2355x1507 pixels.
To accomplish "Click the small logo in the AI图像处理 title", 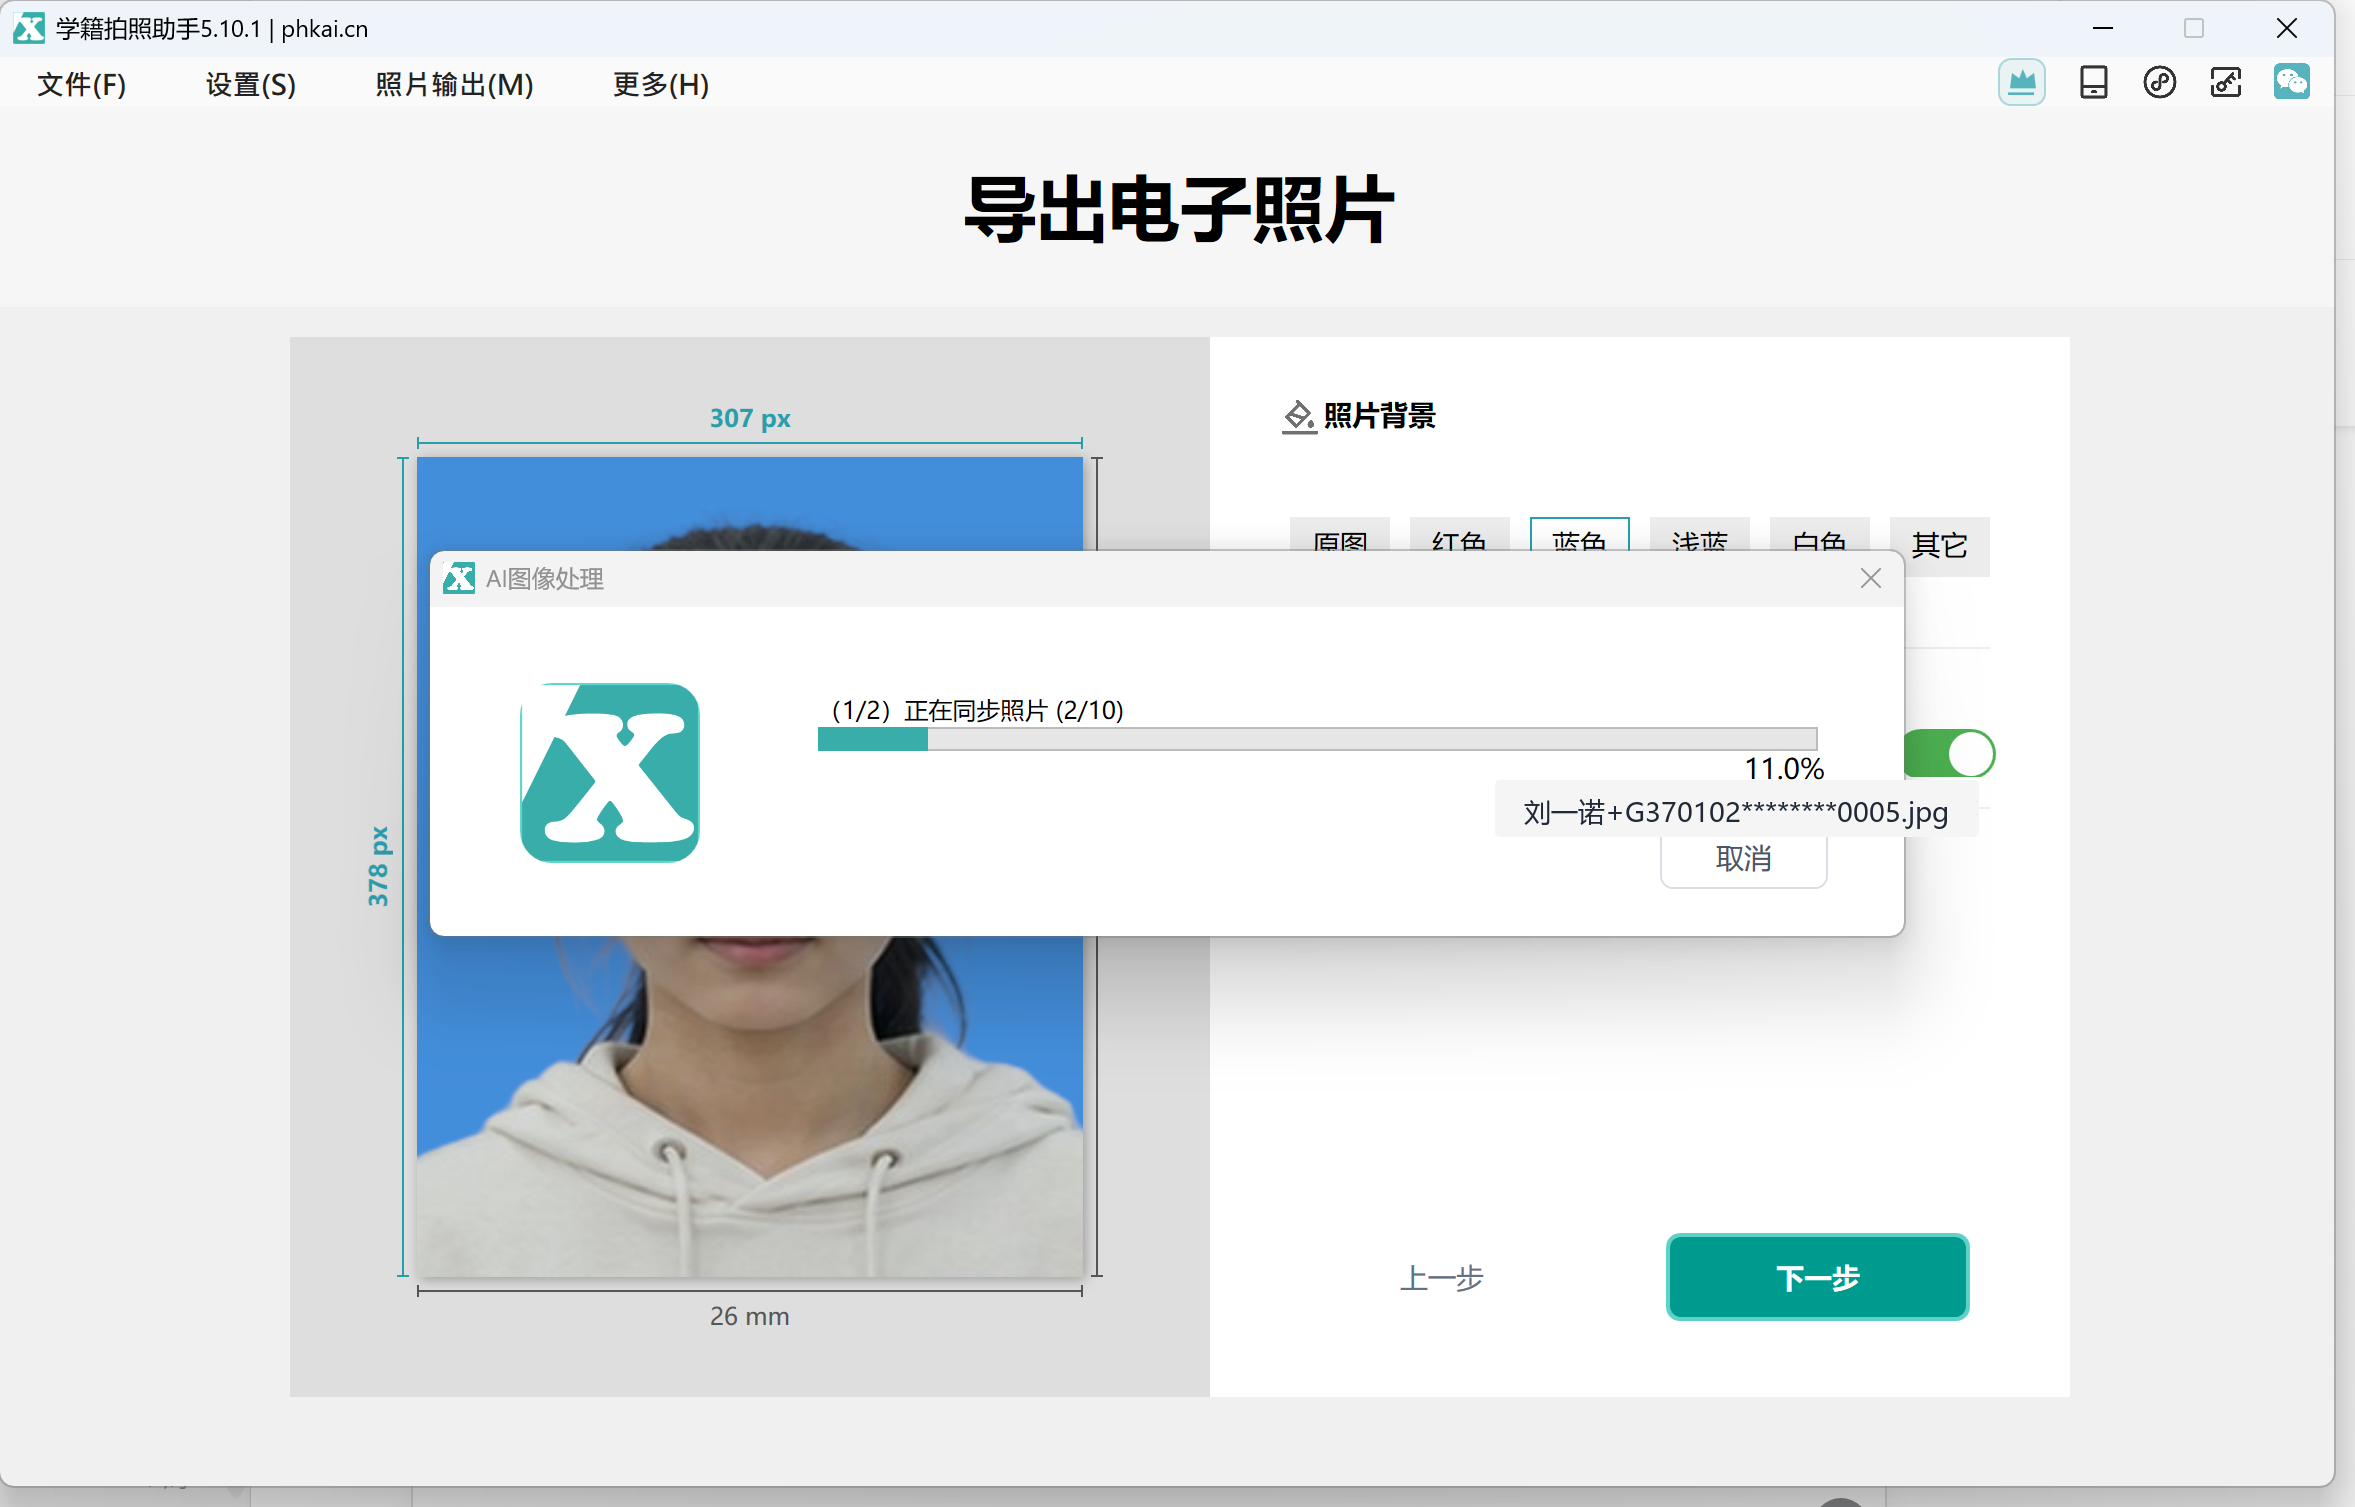I will (x=459, y=578).
